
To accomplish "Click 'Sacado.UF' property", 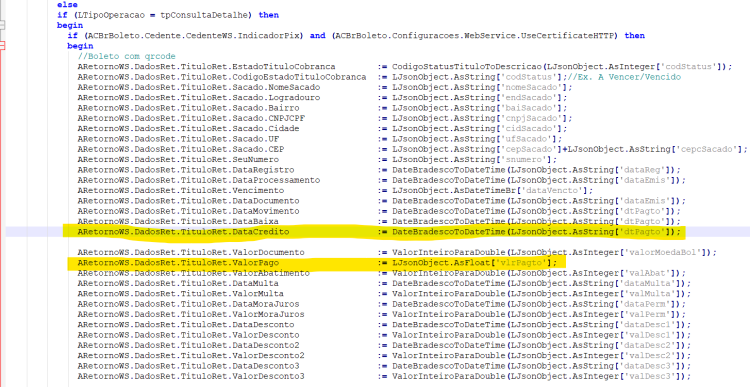I will pos(255,139).
